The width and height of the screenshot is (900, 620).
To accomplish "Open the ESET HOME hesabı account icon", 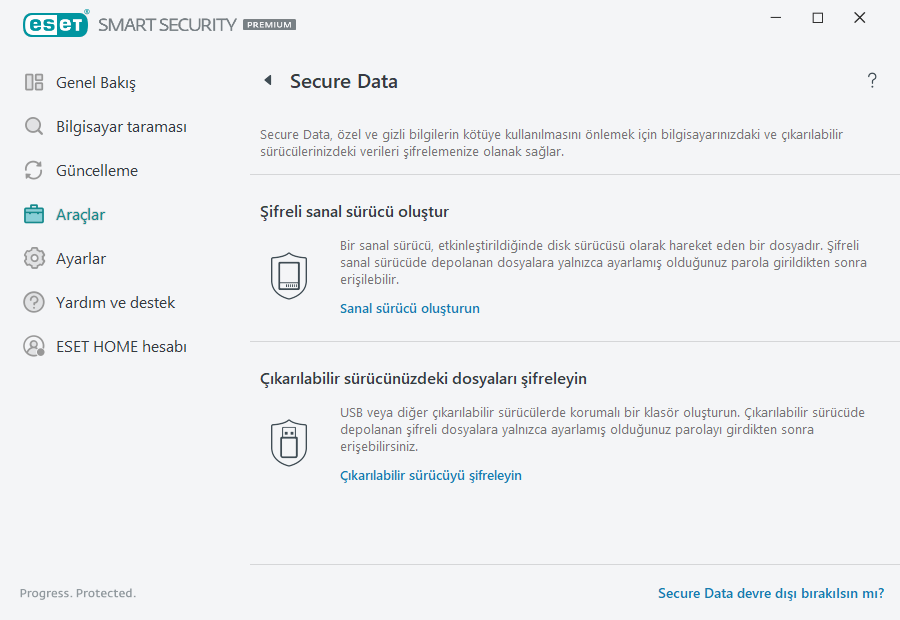I will (x=33, y=346).
